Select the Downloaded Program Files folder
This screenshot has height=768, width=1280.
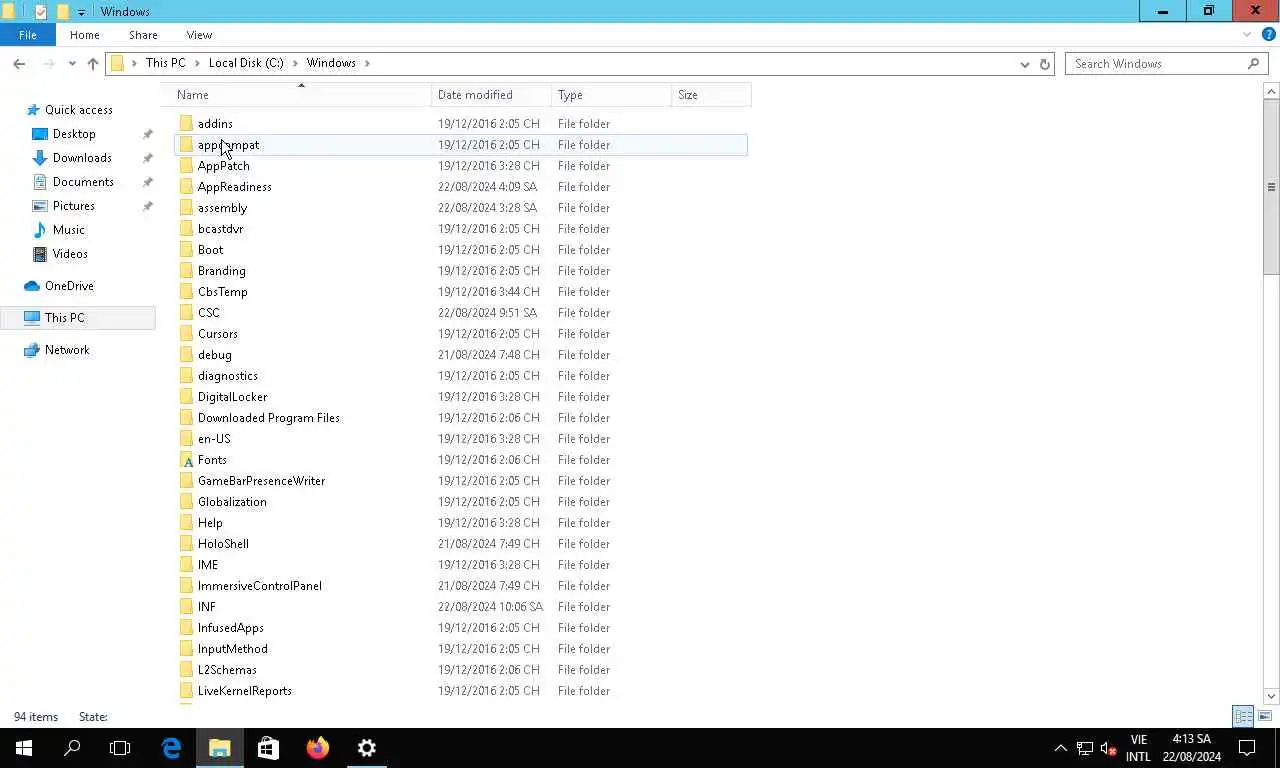pyautogui.click(x=269, y=418)
